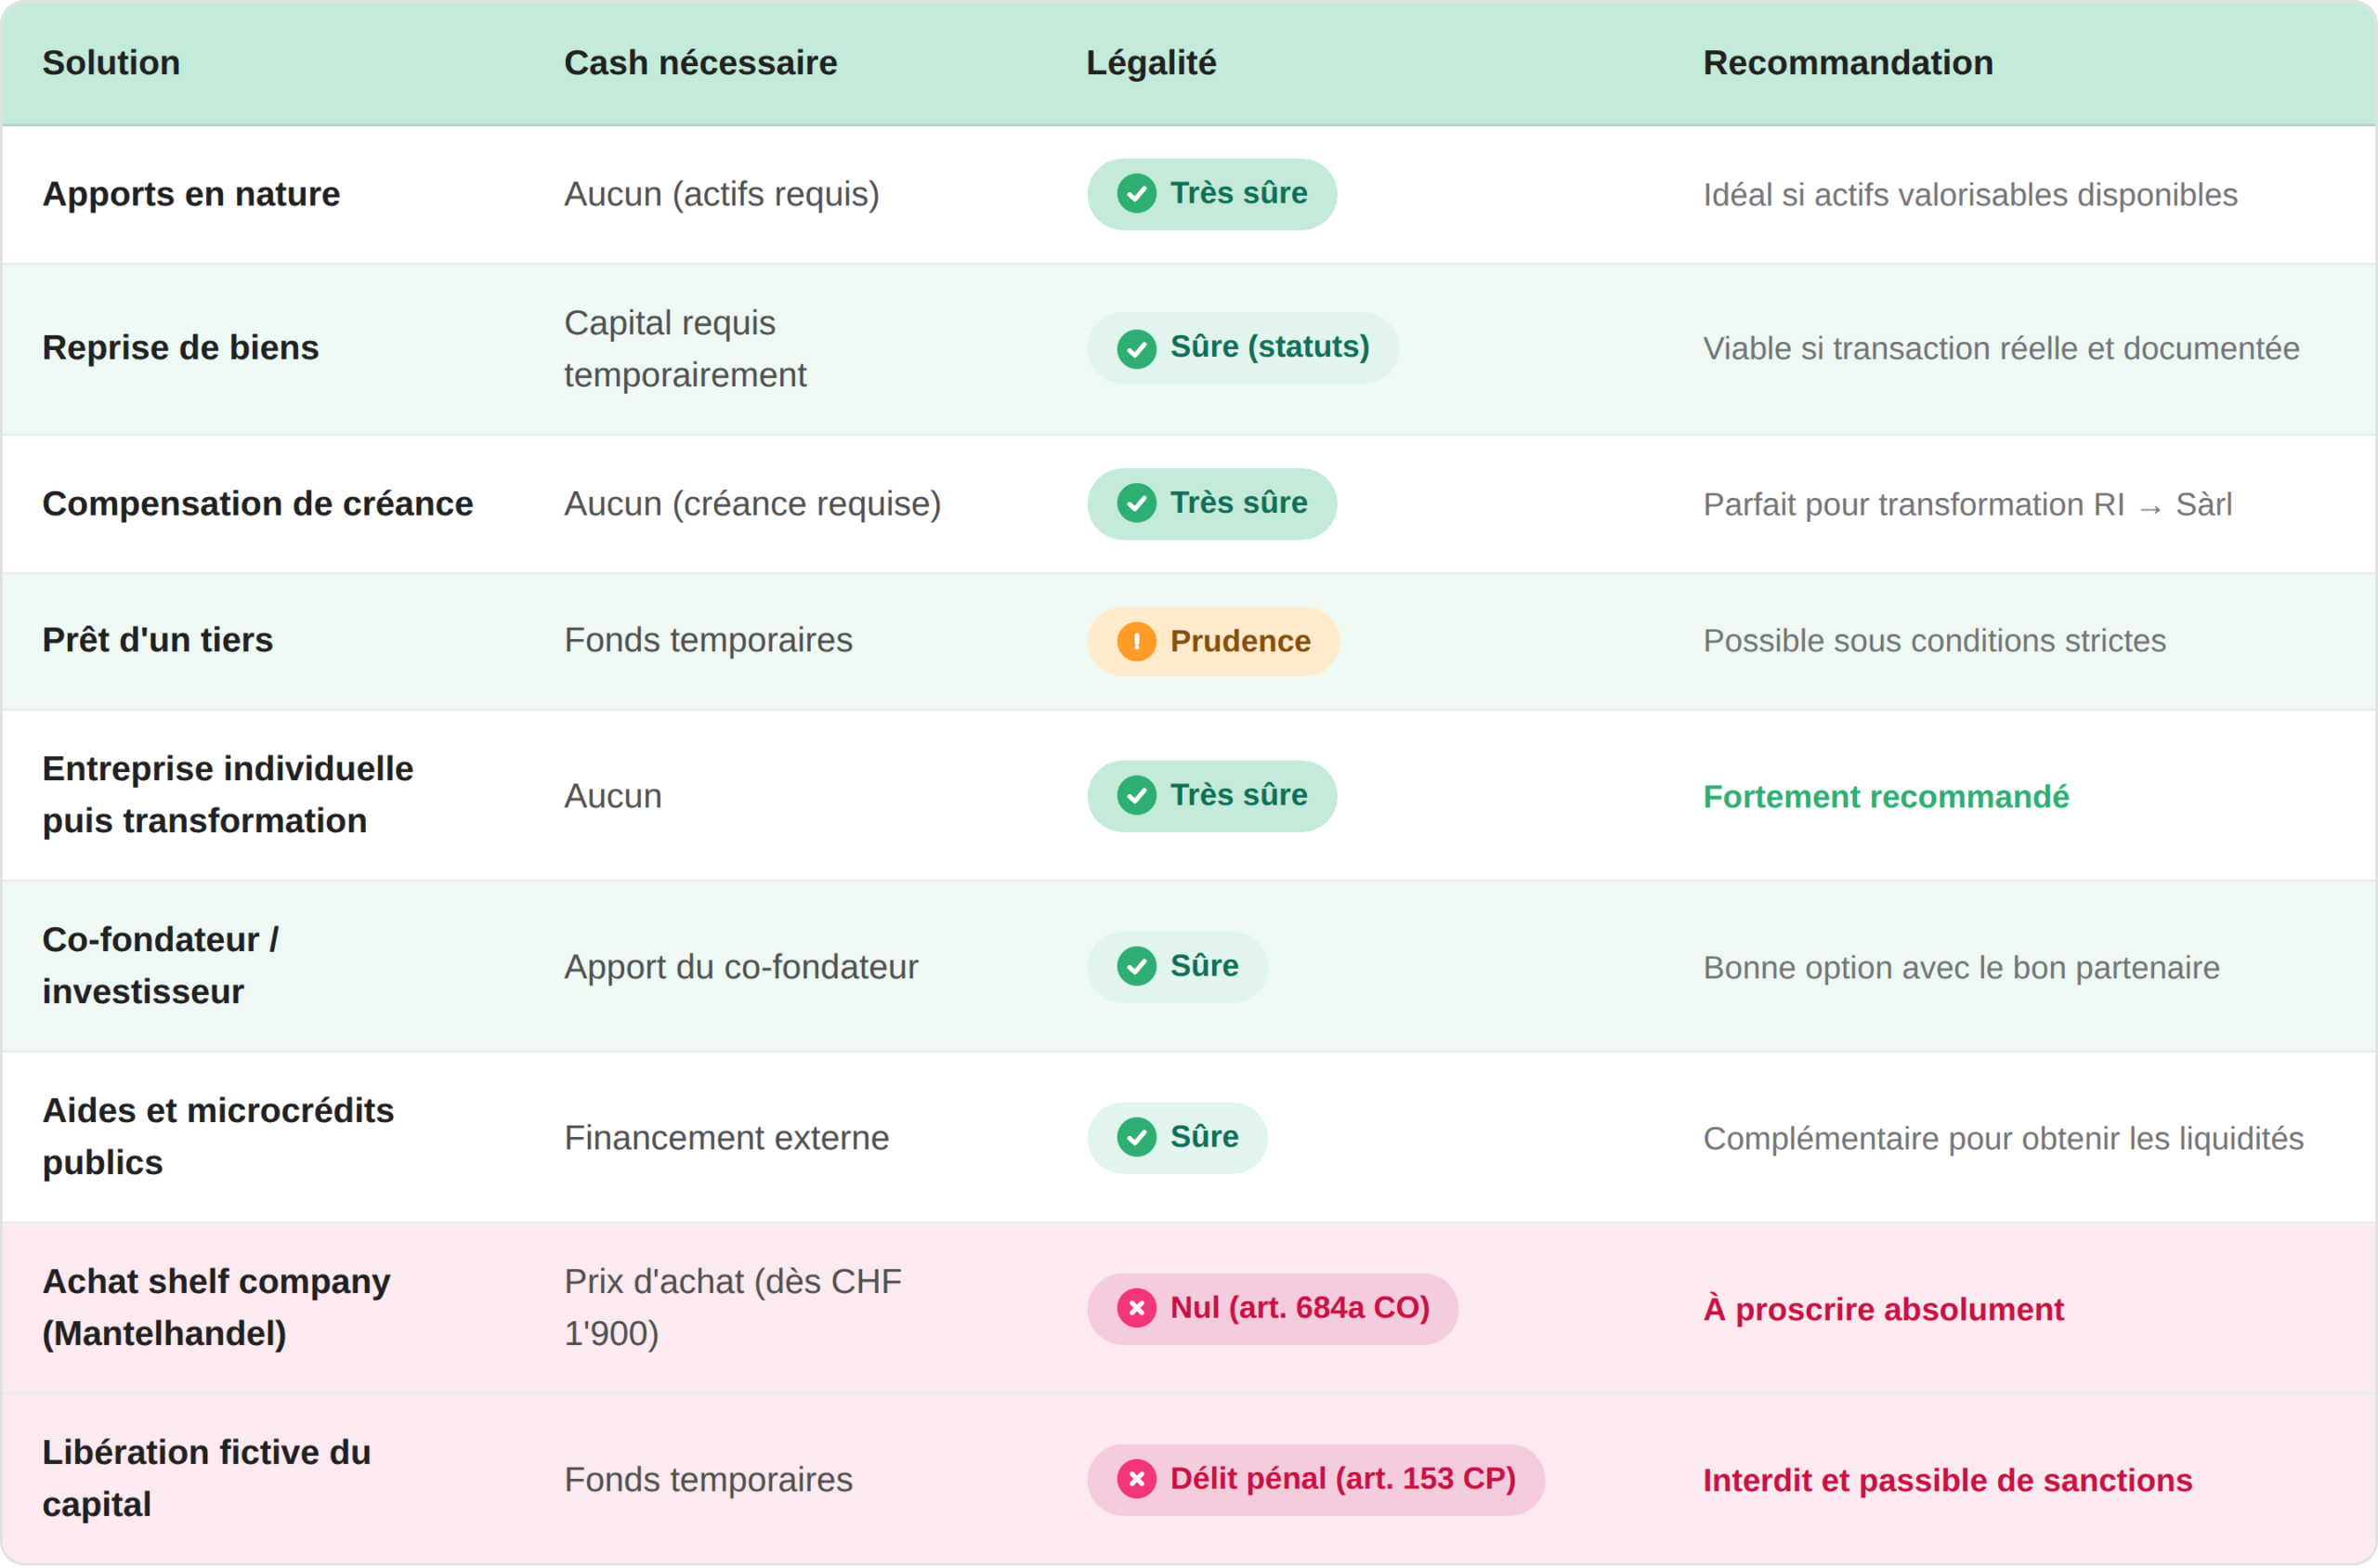2378x1568 pixels.
Task: Select the Solution column header
Action: coord(111,63)
